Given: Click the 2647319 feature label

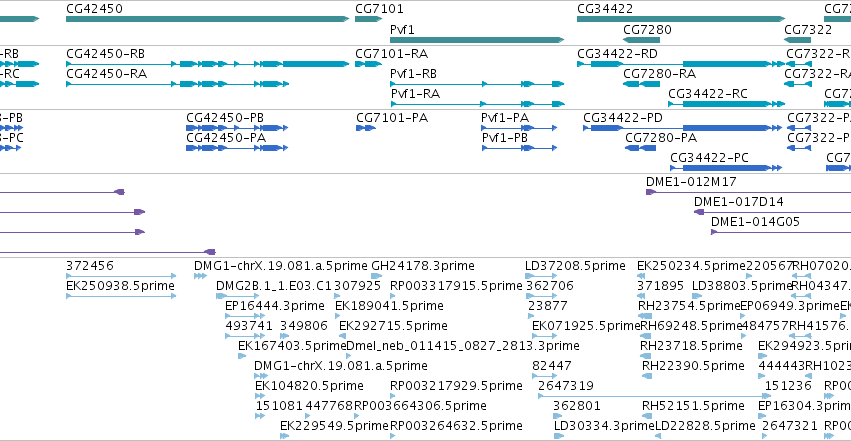Looking at the screenshot, I should [x=566, y=386].
